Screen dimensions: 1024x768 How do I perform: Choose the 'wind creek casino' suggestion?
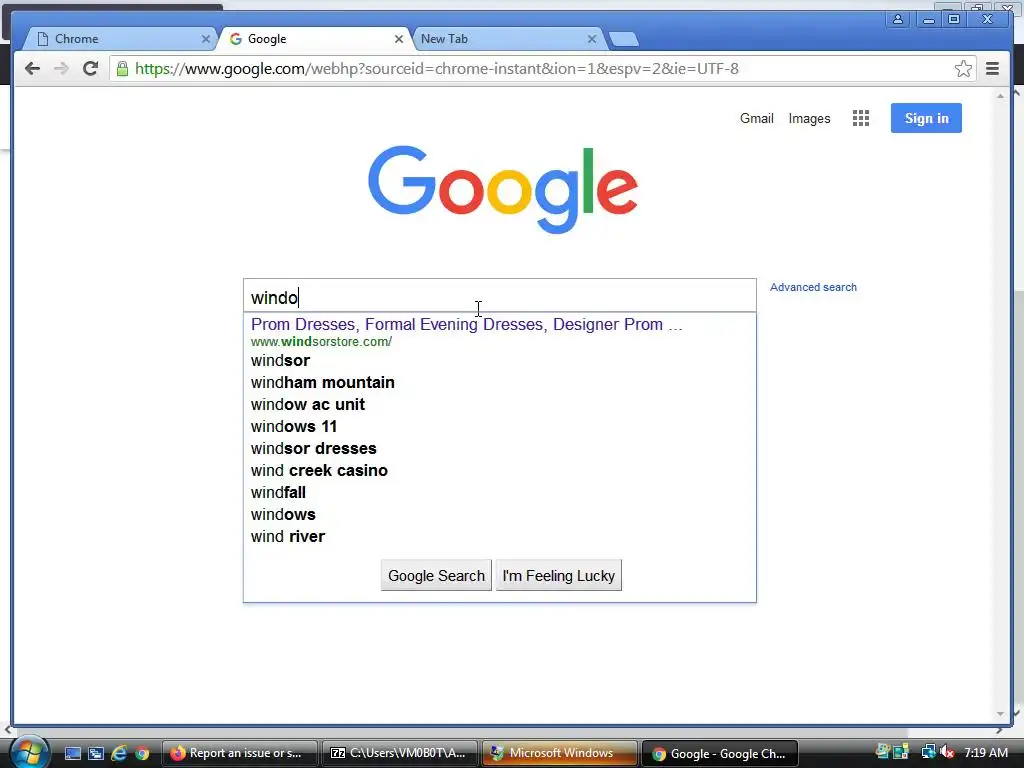[500, 471]
